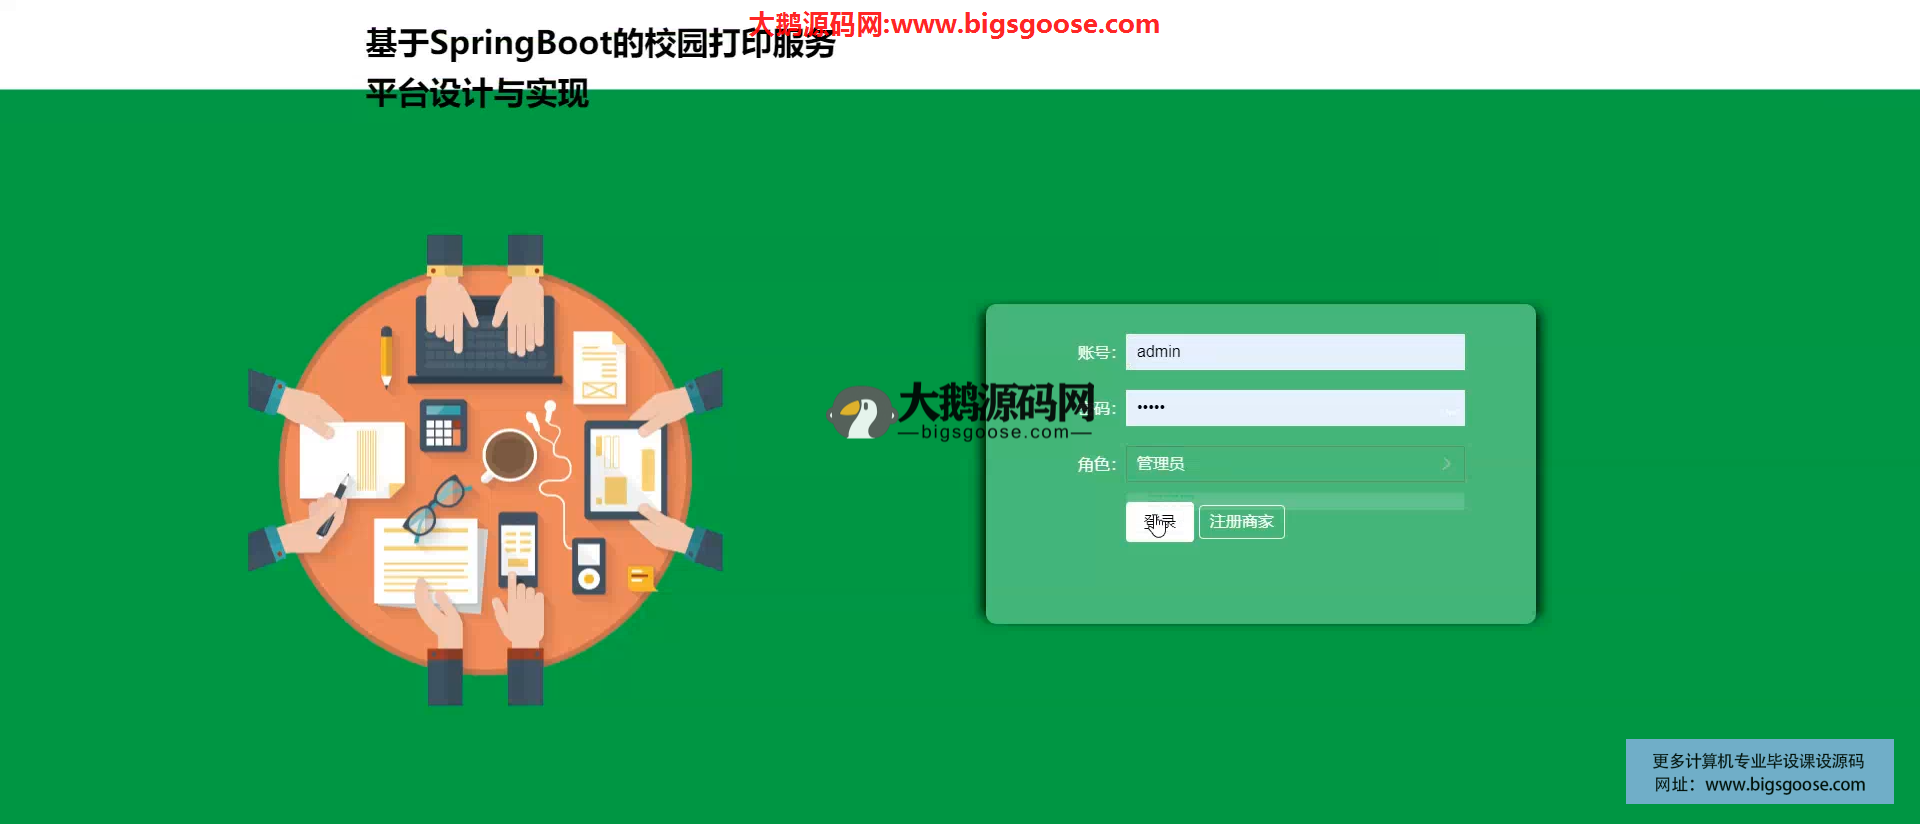Open the red www.bigsgoose.com link at top
The width and height of the screenshot is (1920, 824).
point(1024,24)
